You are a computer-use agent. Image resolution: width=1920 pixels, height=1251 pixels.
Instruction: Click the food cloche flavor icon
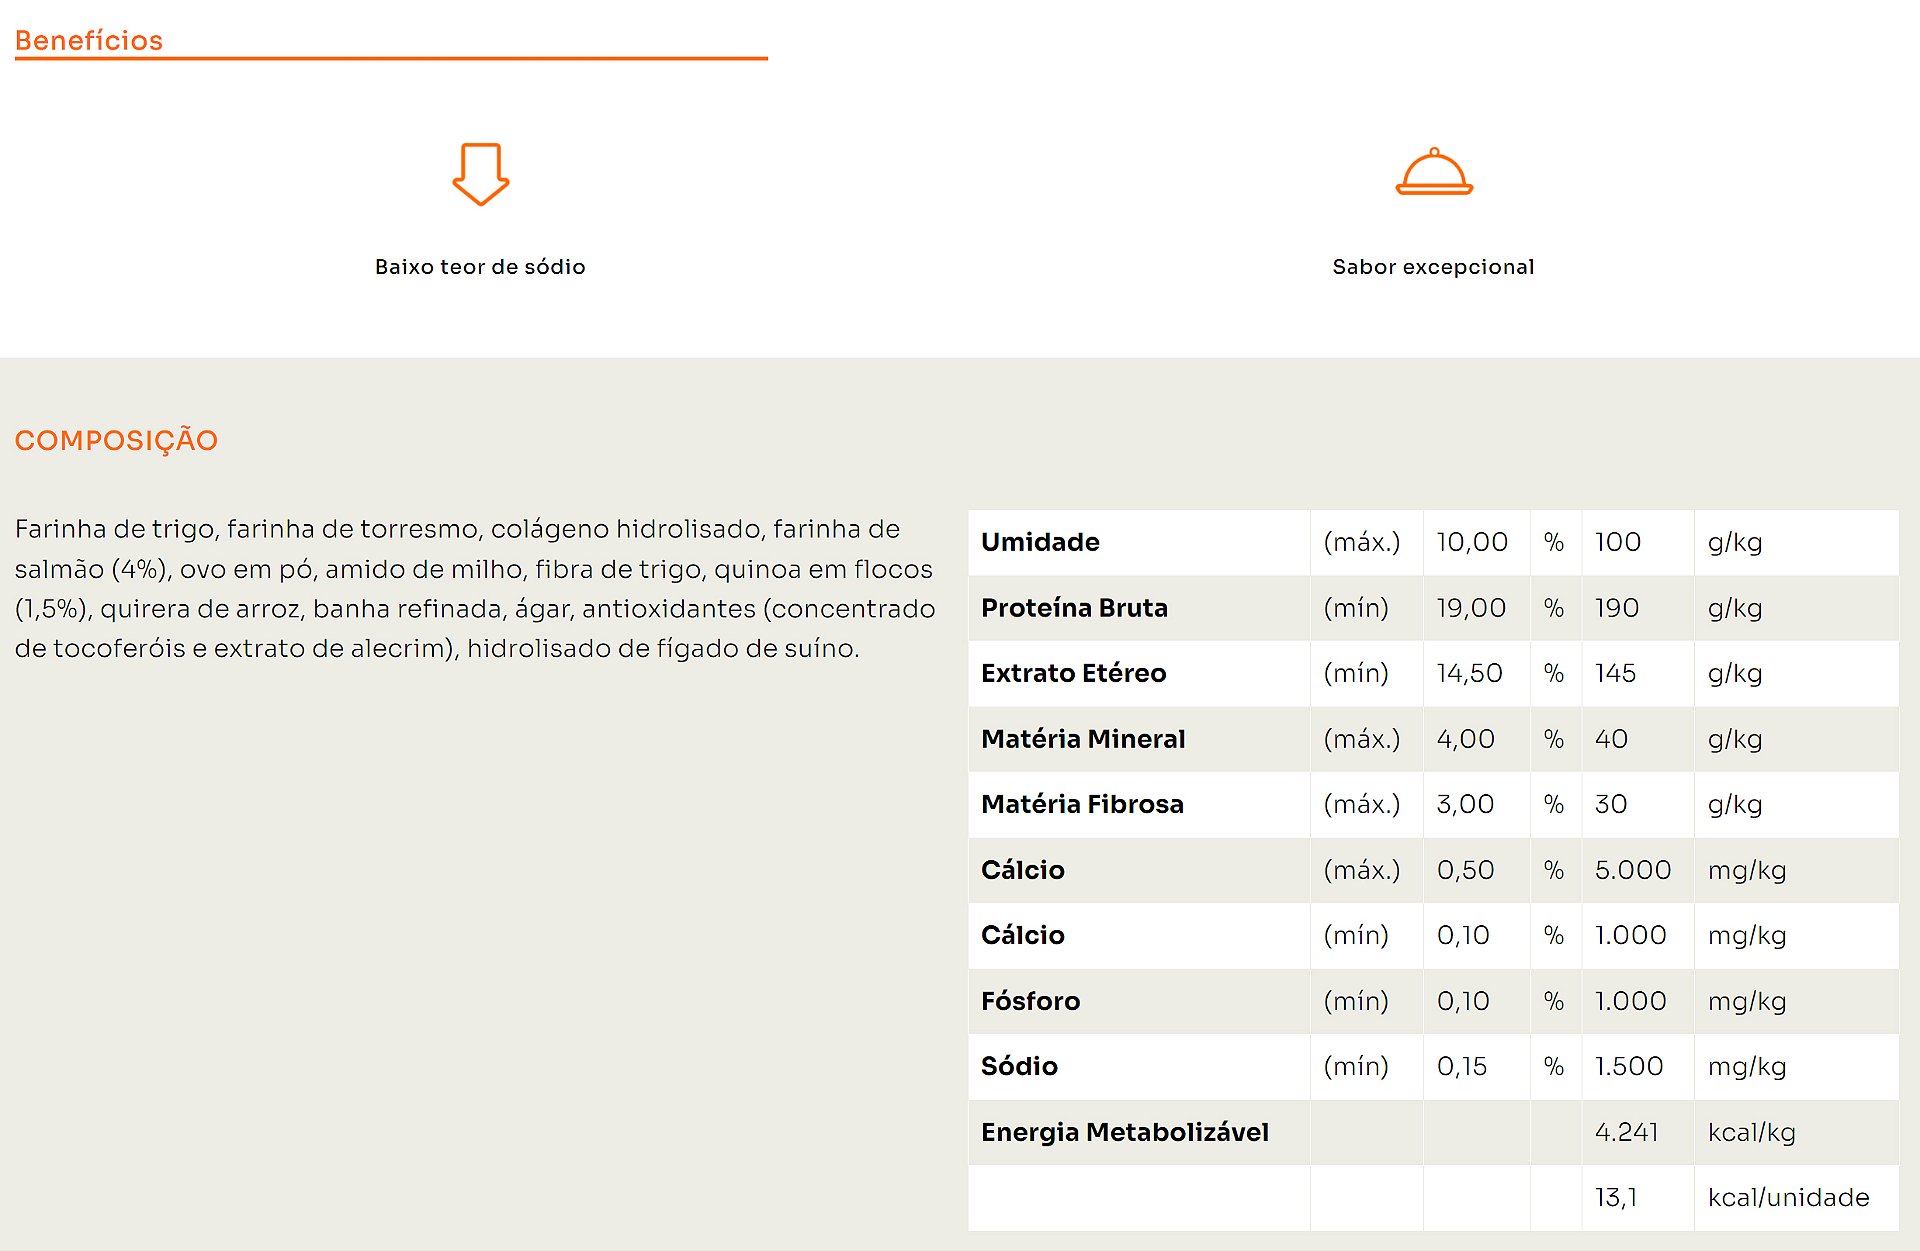tap(1433, 172)
